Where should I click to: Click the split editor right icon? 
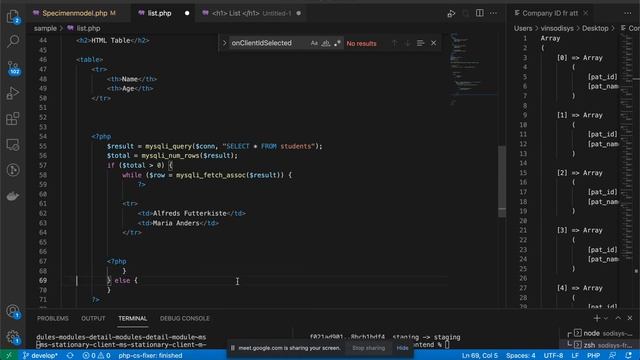[480, 13]
